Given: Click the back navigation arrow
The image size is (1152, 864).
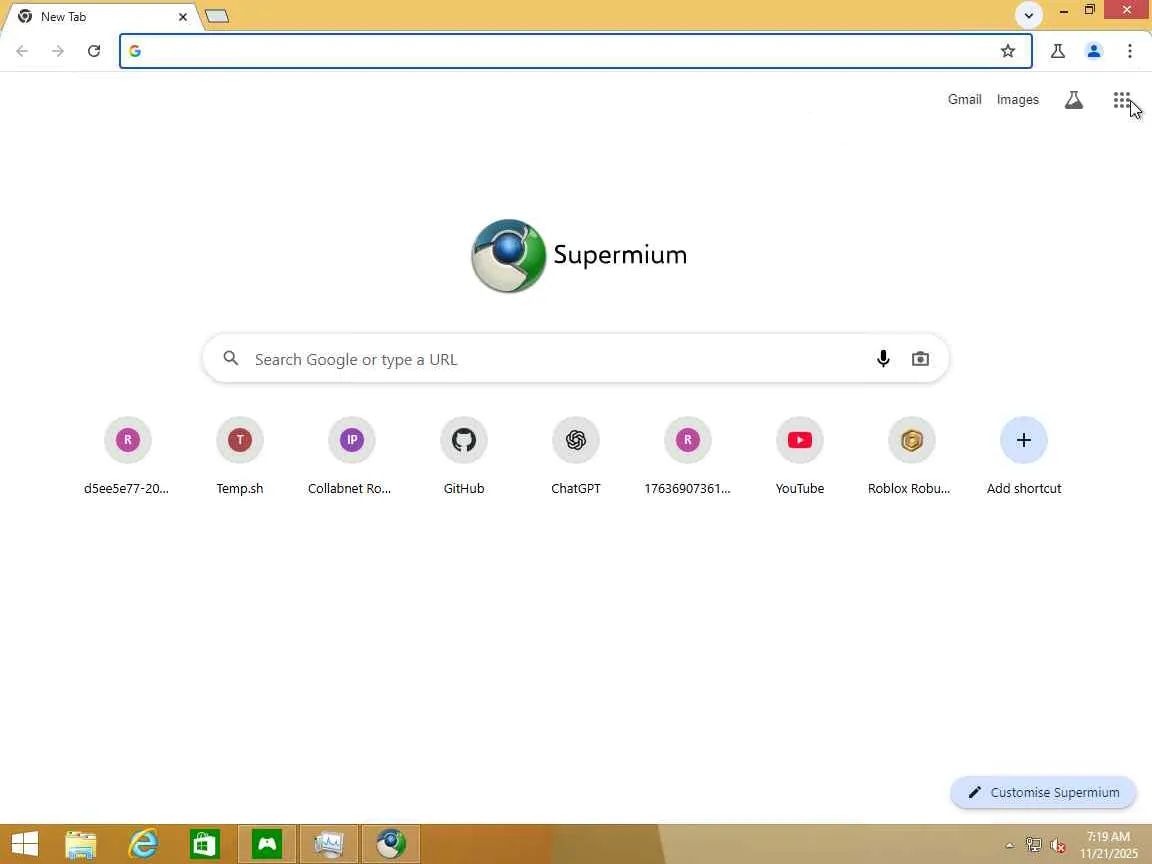Looking at the screenshot, I should (x=22, y=51).
